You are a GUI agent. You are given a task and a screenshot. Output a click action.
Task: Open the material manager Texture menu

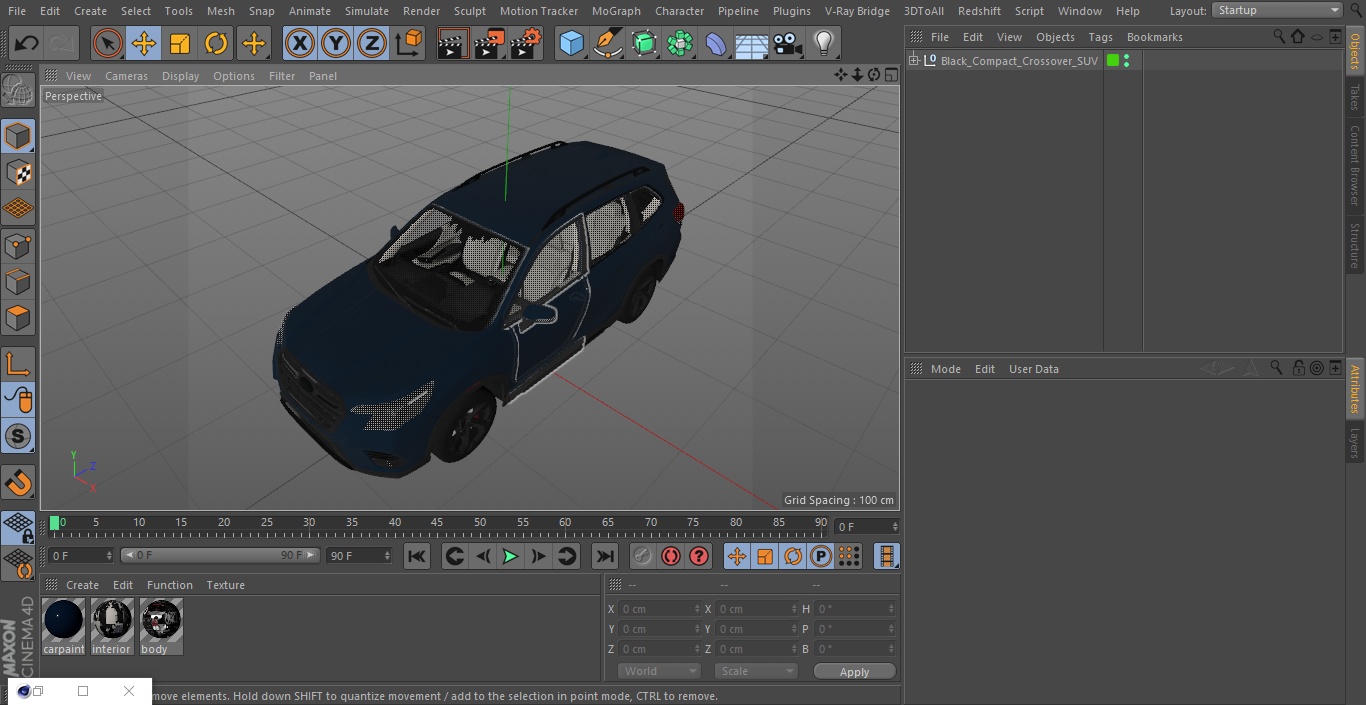pyautogui.click(x=225, y=585)
